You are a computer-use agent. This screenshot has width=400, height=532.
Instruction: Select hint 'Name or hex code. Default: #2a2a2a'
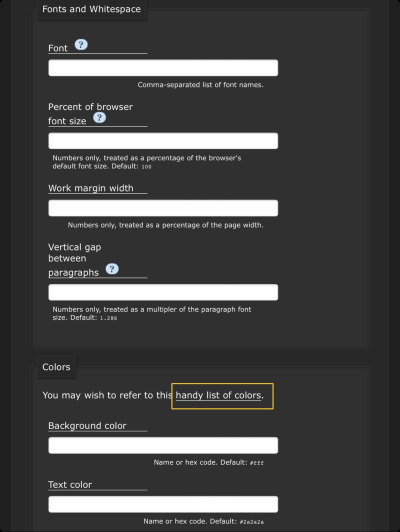pyautogui.click(x=204, y=521)
